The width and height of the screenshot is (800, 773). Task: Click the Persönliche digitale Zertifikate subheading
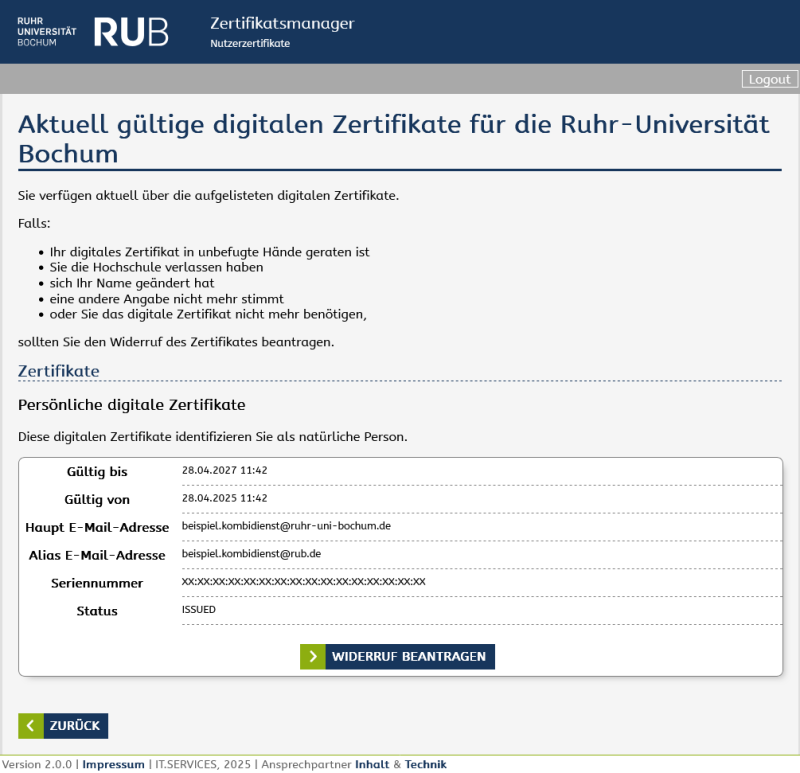click(131, 405)
